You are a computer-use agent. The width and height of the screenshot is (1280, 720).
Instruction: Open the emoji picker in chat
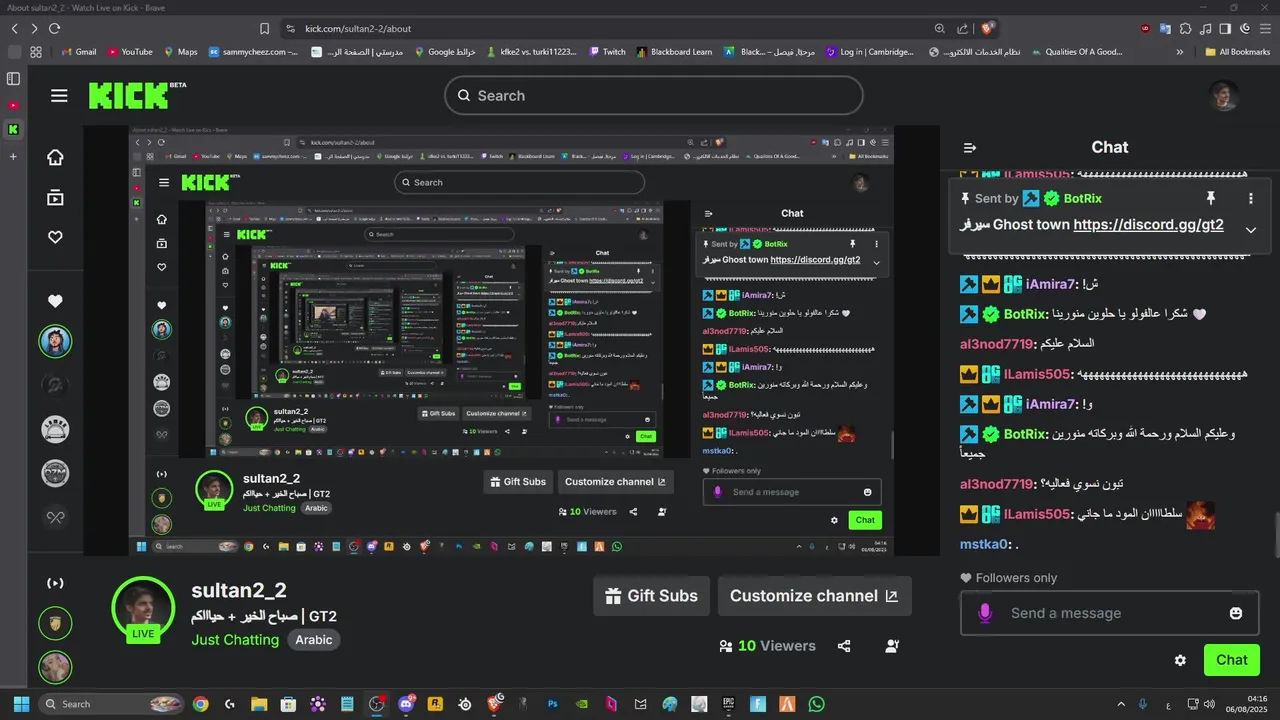(1236, 613)
